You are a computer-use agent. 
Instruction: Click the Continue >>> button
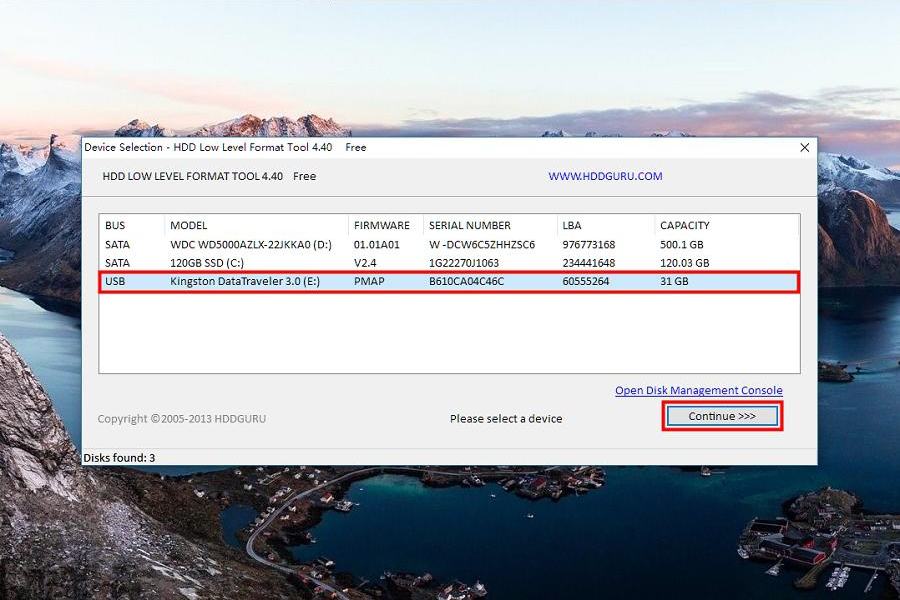point(722,416)
